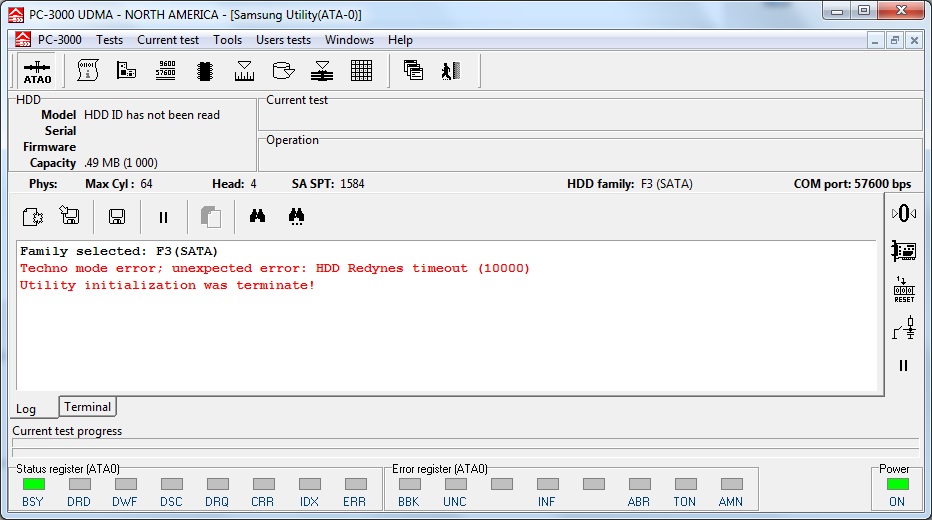Click the ATA0 port selection icon
The height and width of the screenshot is (520, 932).
click(37, 72)
